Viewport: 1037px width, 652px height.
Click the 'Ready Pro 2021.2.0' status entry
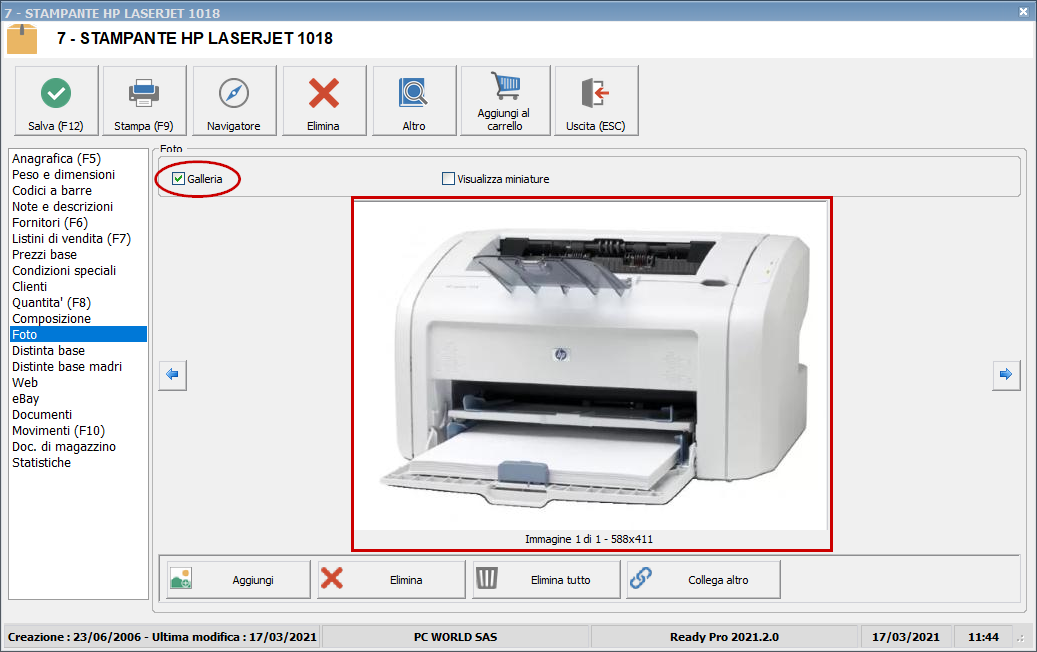(x=724, y=637)
